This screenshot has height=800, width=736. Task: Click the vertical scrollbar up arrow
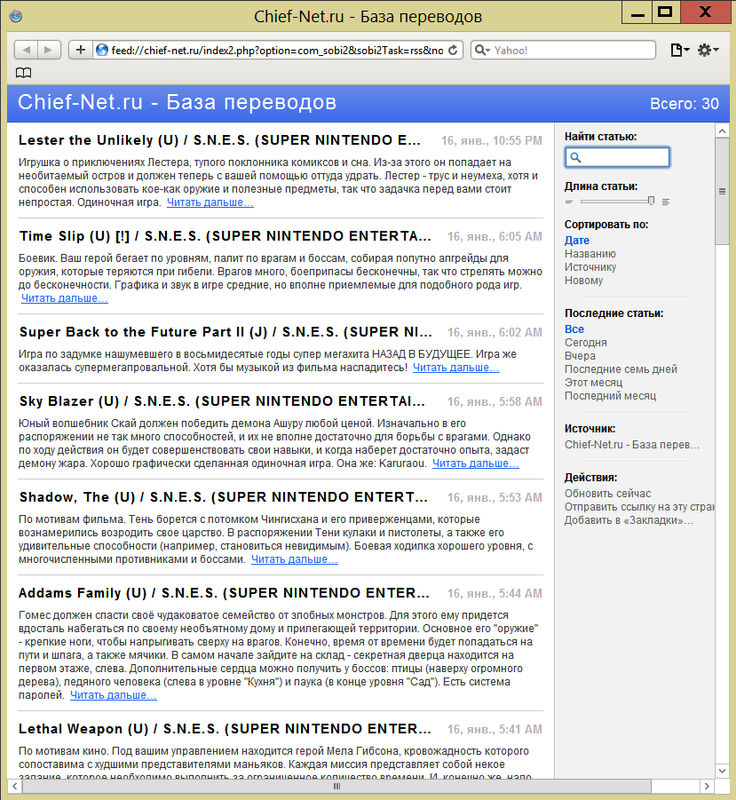(x=722, y=131)
